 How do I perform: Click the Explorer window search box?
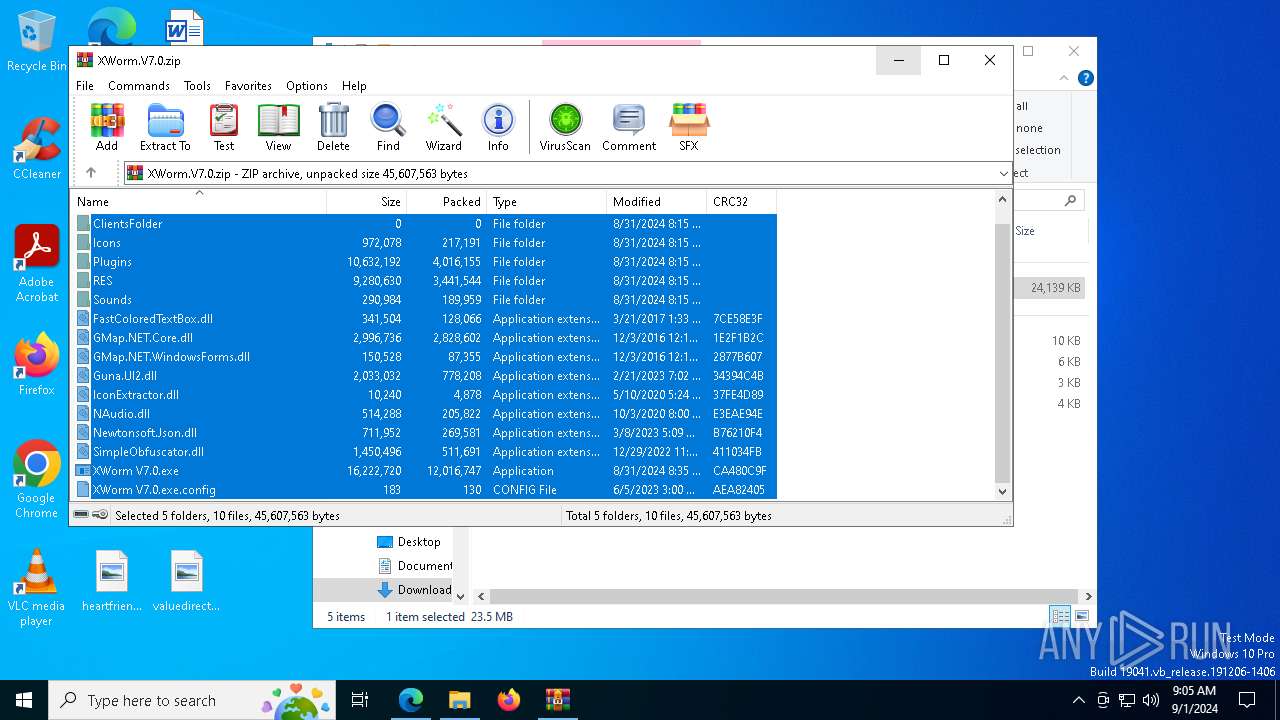tap(1051, 201)
